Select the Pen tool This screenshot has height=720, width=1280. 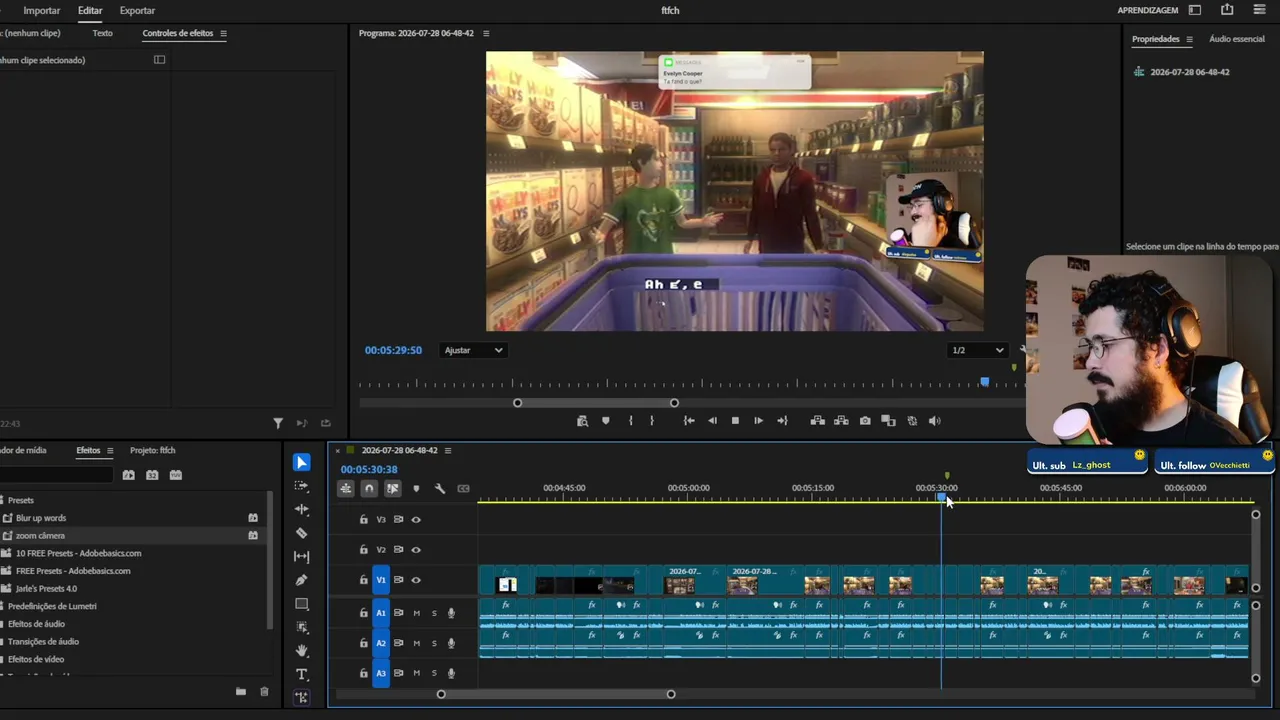pyautogui.click(x=301, y=580)
